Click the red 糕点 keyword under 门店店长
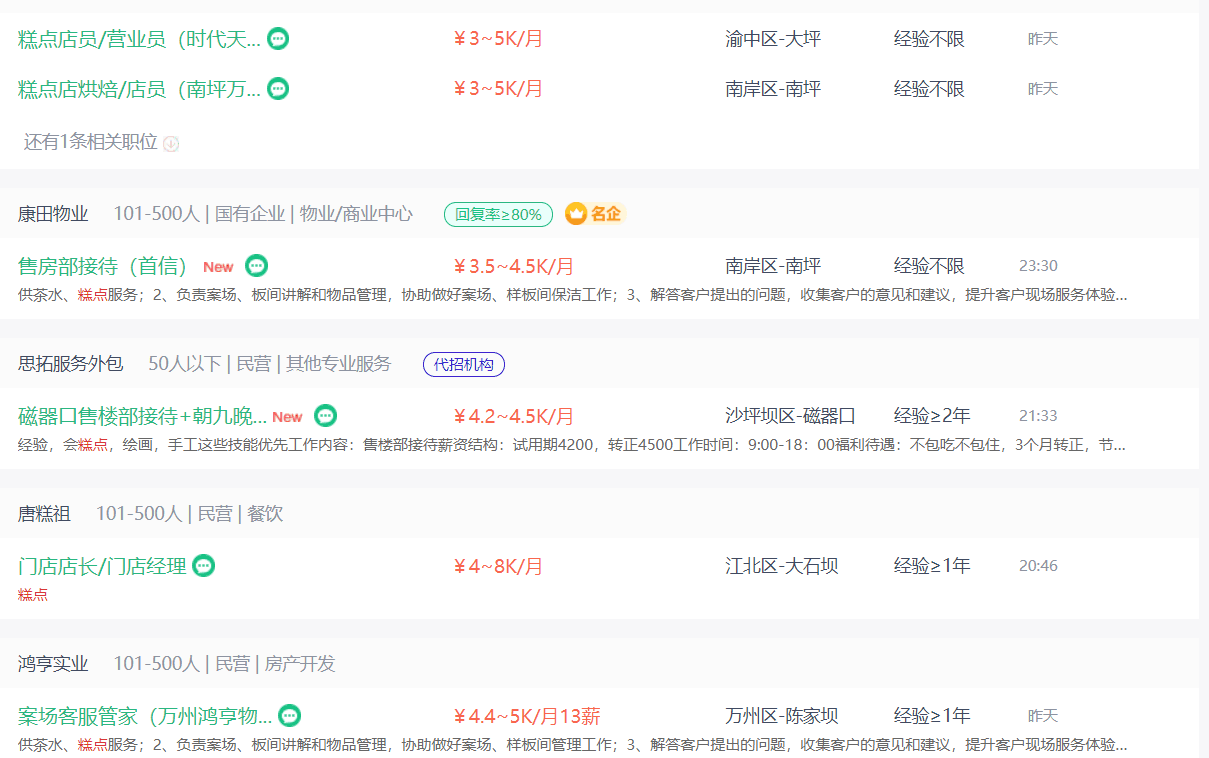Viewport: 1209px width, 758px height. tap(33, 595)
